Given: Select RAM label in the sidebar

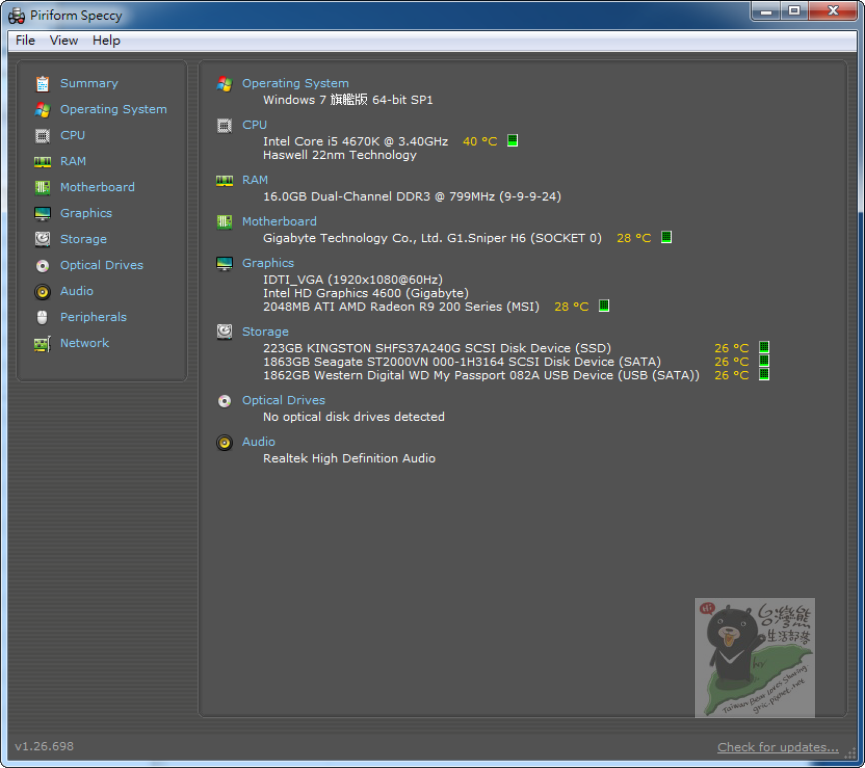Looking at the screenshot, I should [x=73, y=161].
